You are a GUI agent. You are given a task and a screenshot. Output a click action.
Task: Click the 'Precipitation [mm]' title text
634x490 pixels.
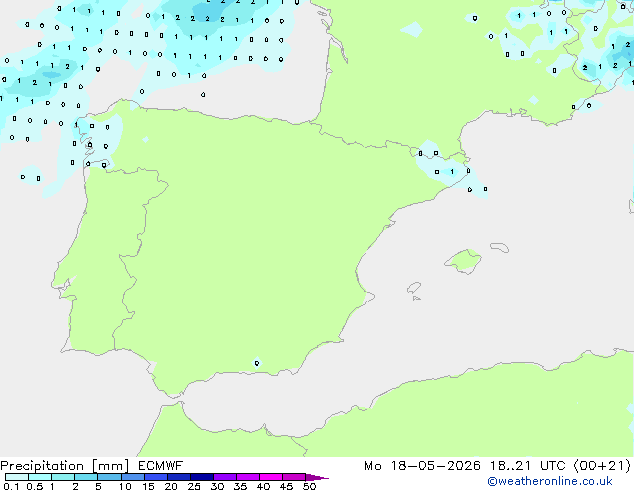[65, 466]
